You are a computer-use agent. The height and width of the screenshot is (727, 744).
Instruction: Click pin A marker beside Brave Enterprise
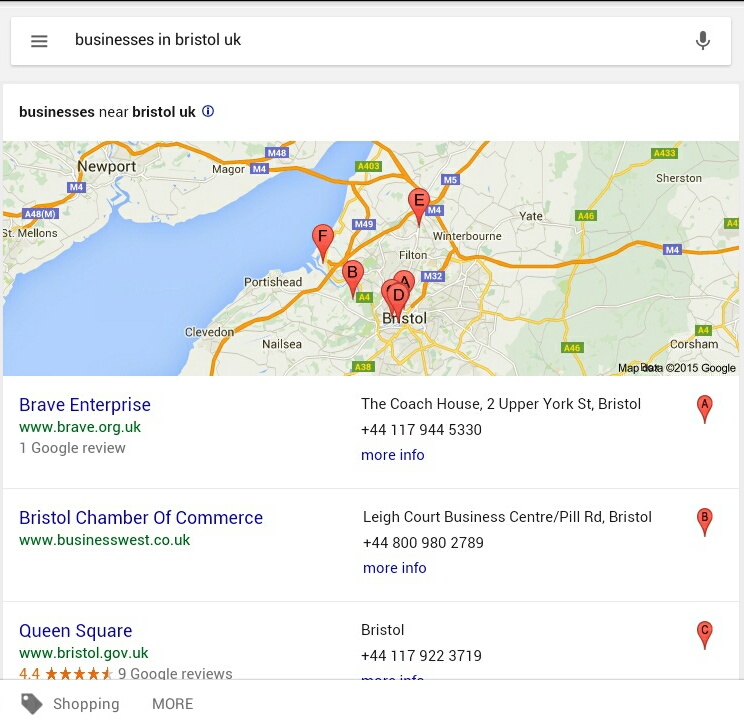tap(705, 408)
